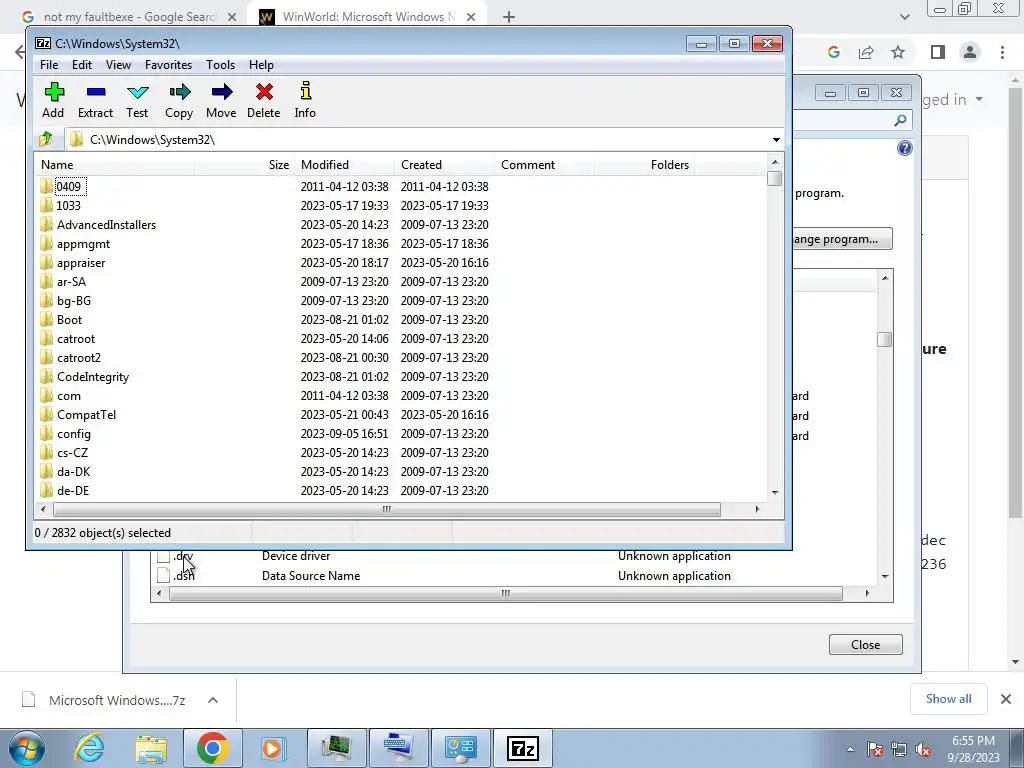Click the red Delete icon

pyautogui.click(x=264, y=100)
